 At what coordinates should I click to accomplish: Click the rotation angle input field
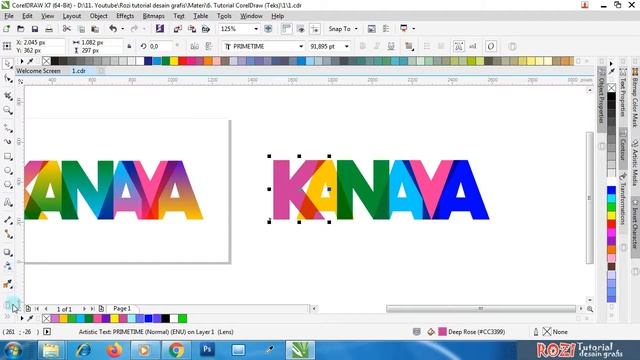click(x=160, y=47)
